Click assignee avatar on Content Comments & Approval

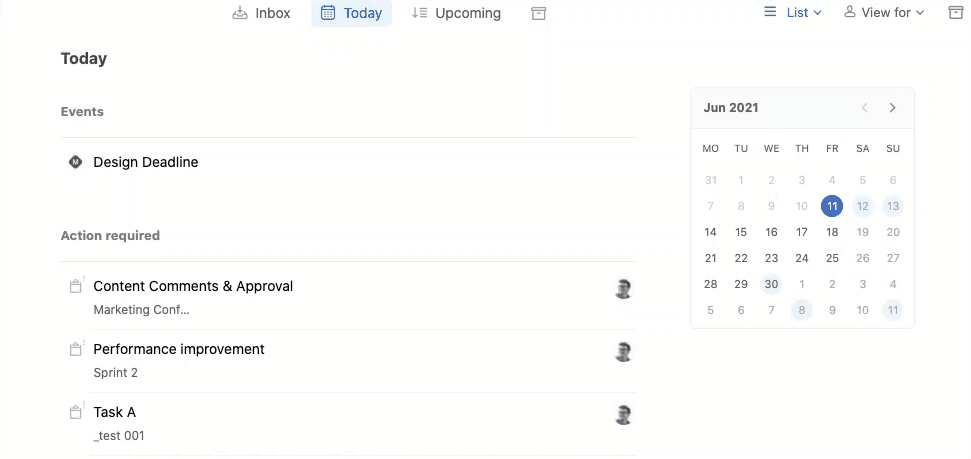pyautogui.click(x=624, y=289)
